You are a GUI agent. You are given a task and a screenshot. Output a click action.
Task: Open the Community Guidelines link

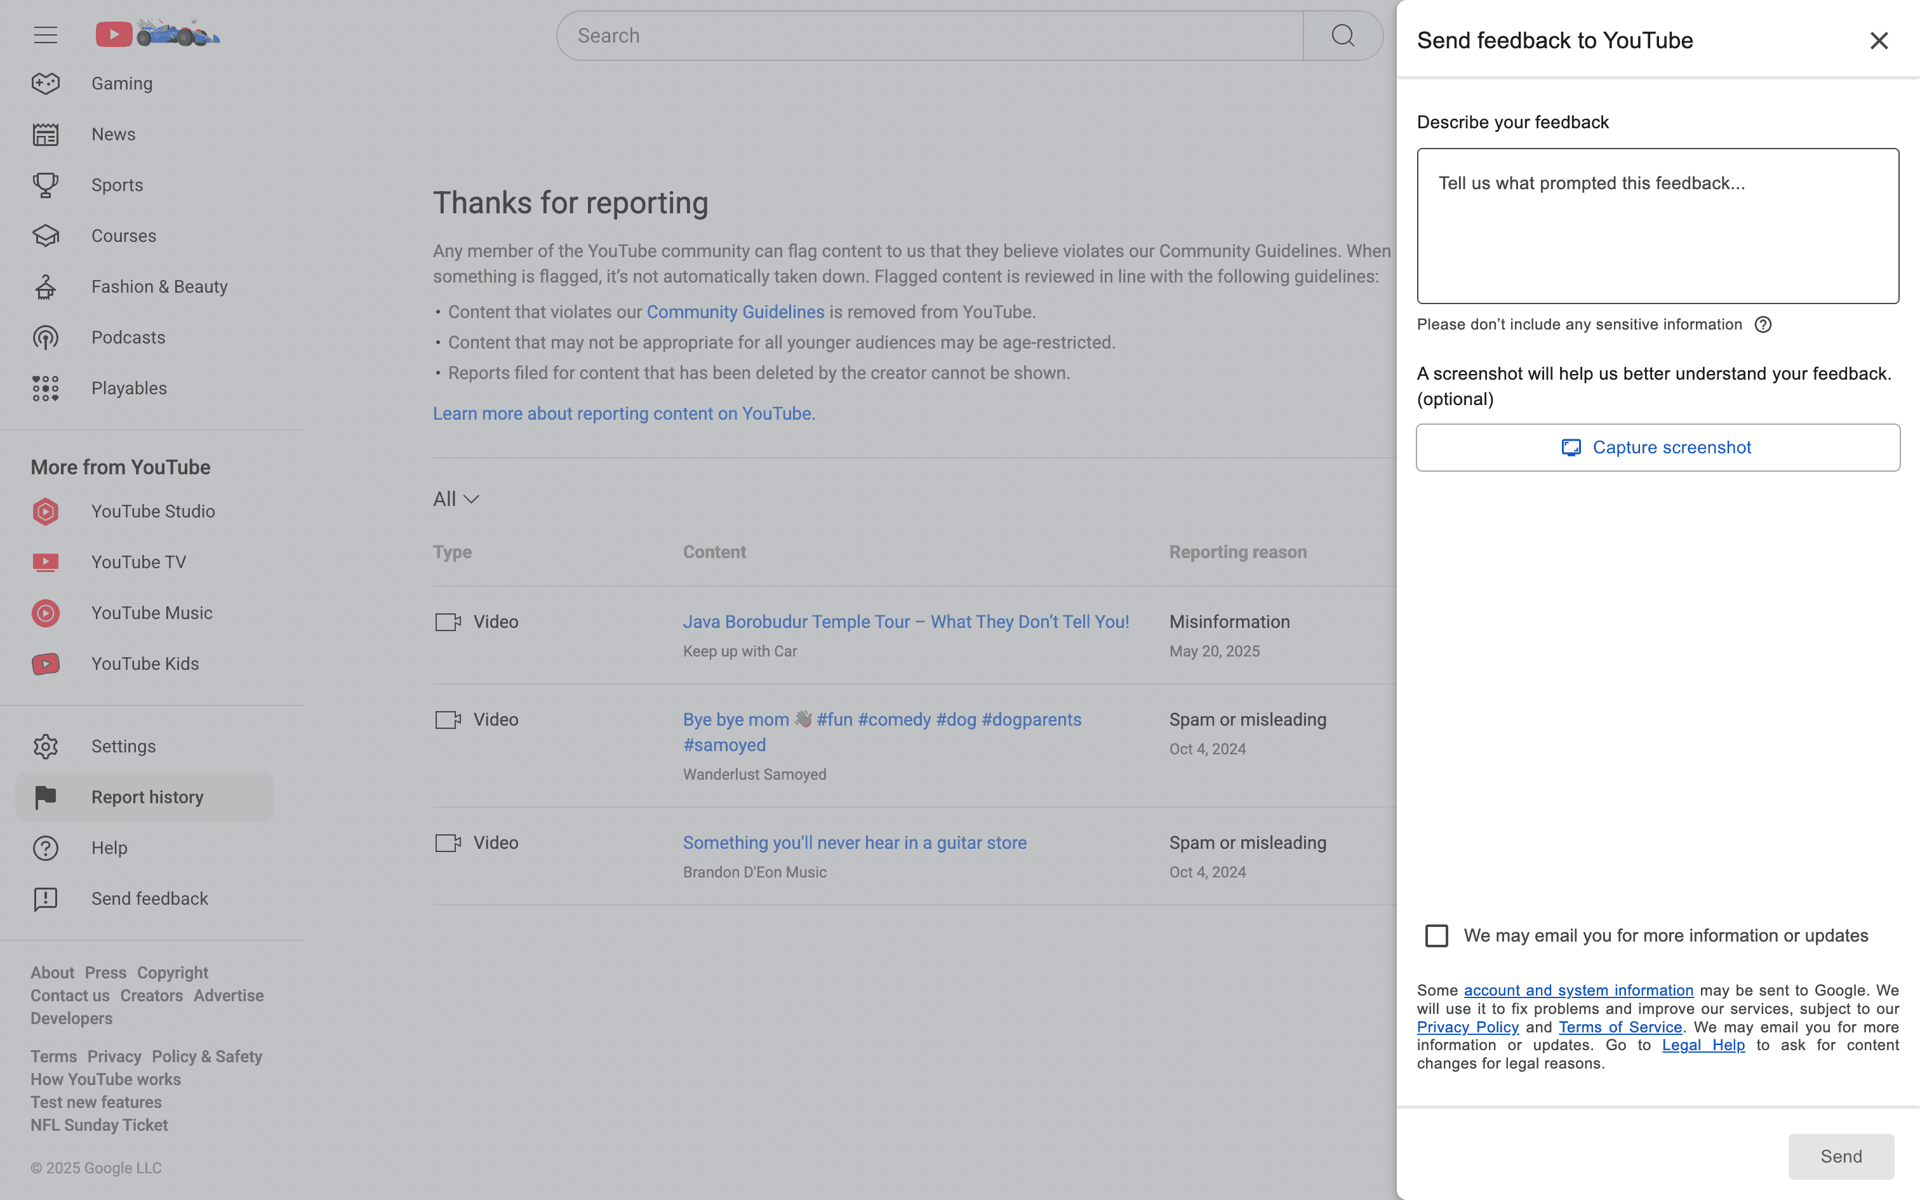tap(735, 312)
